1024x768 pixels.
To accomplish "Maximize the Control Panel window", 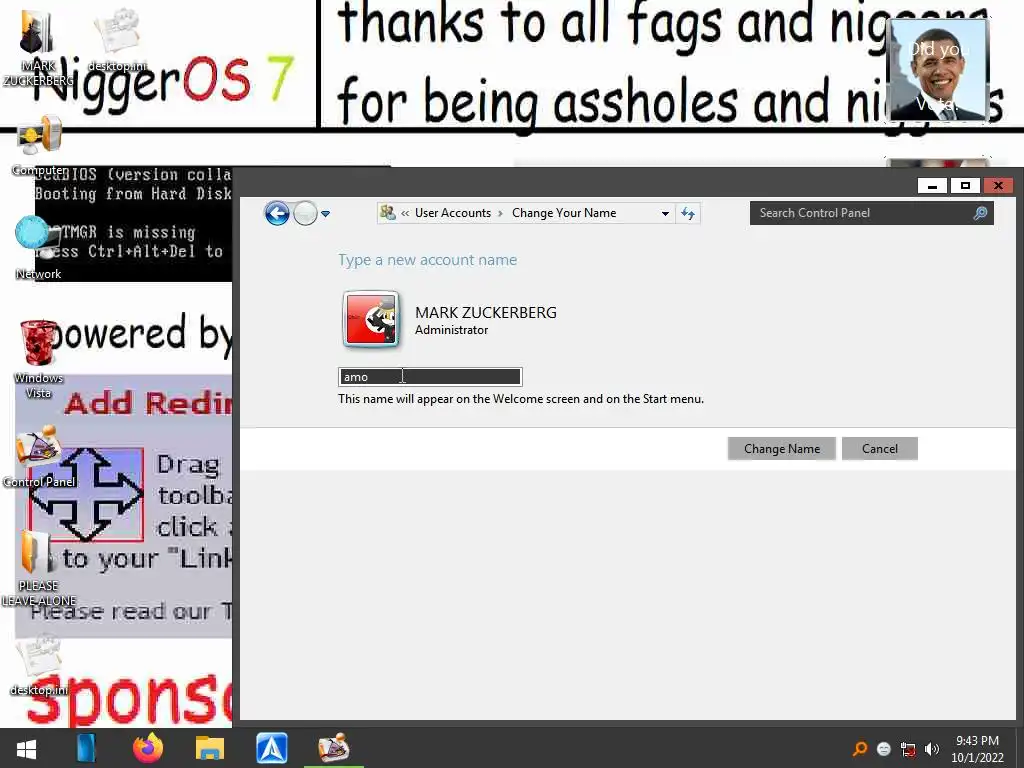I will coord(965,186).
